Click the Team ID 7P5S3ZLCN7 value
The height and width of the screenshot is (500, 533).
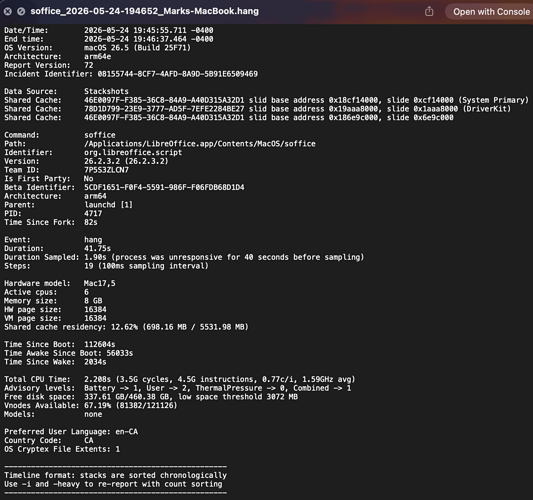(106, 170)
